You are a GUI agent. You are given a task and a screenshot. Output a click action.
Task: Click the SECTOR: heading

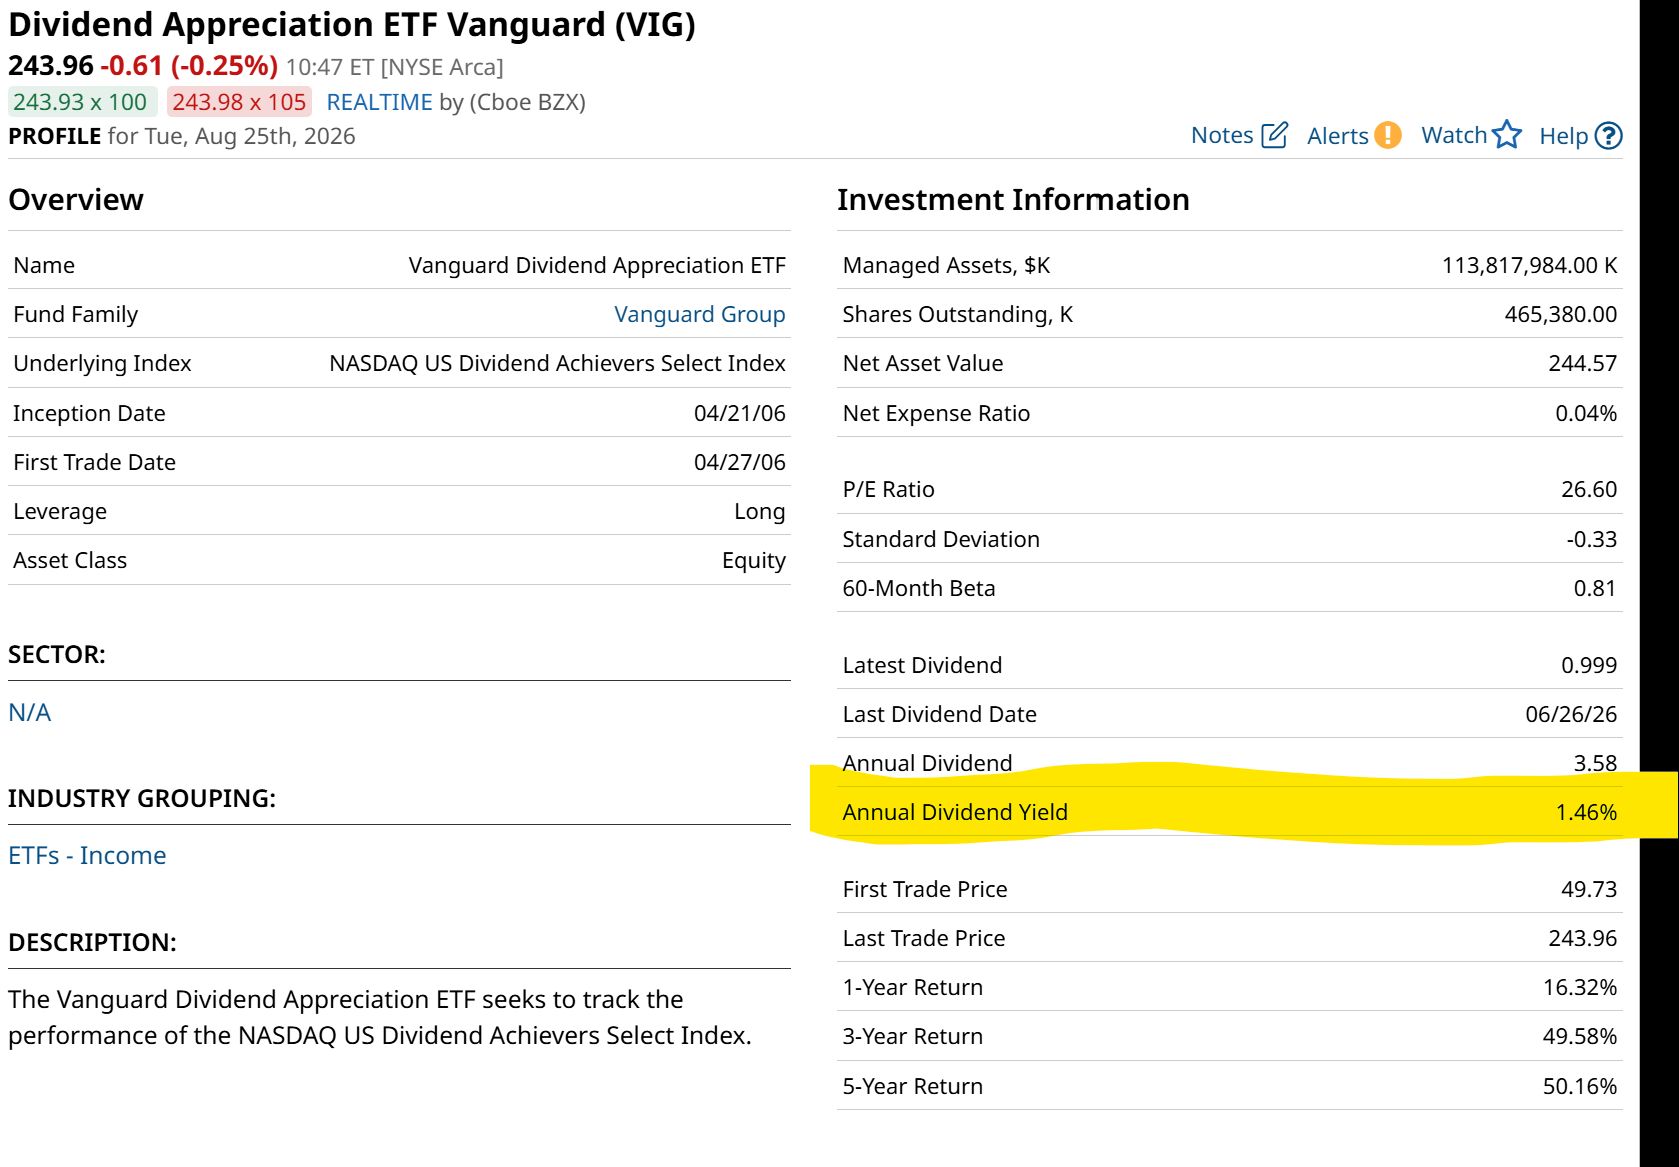[x=57, y=654]
